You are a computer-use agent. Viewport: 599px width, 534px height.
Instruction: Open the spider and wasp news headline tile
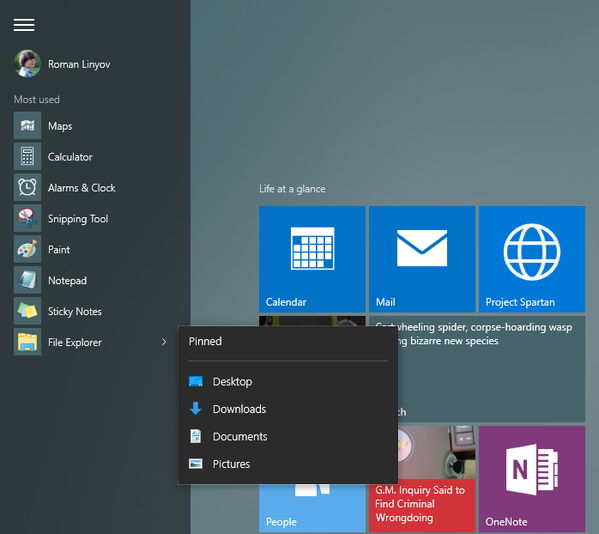491,369
